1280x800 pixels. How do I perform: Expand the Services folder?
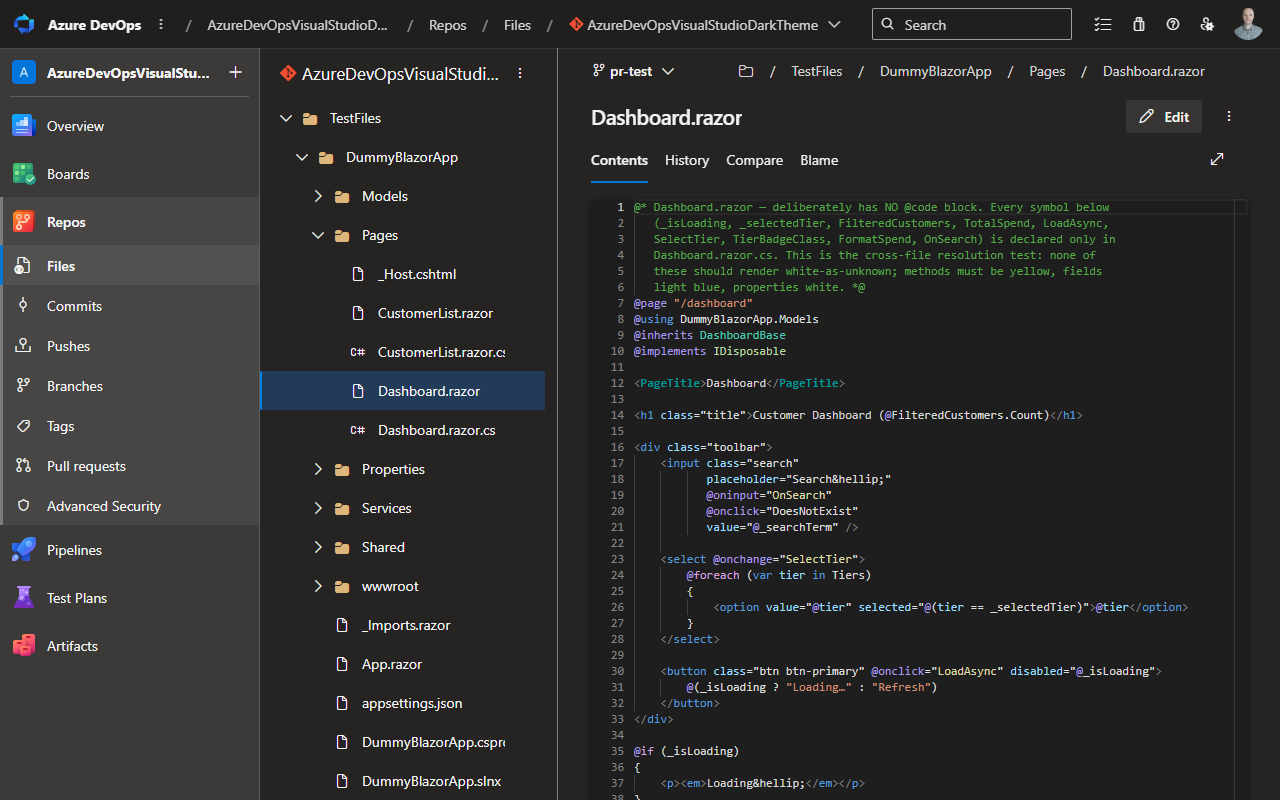318,508
